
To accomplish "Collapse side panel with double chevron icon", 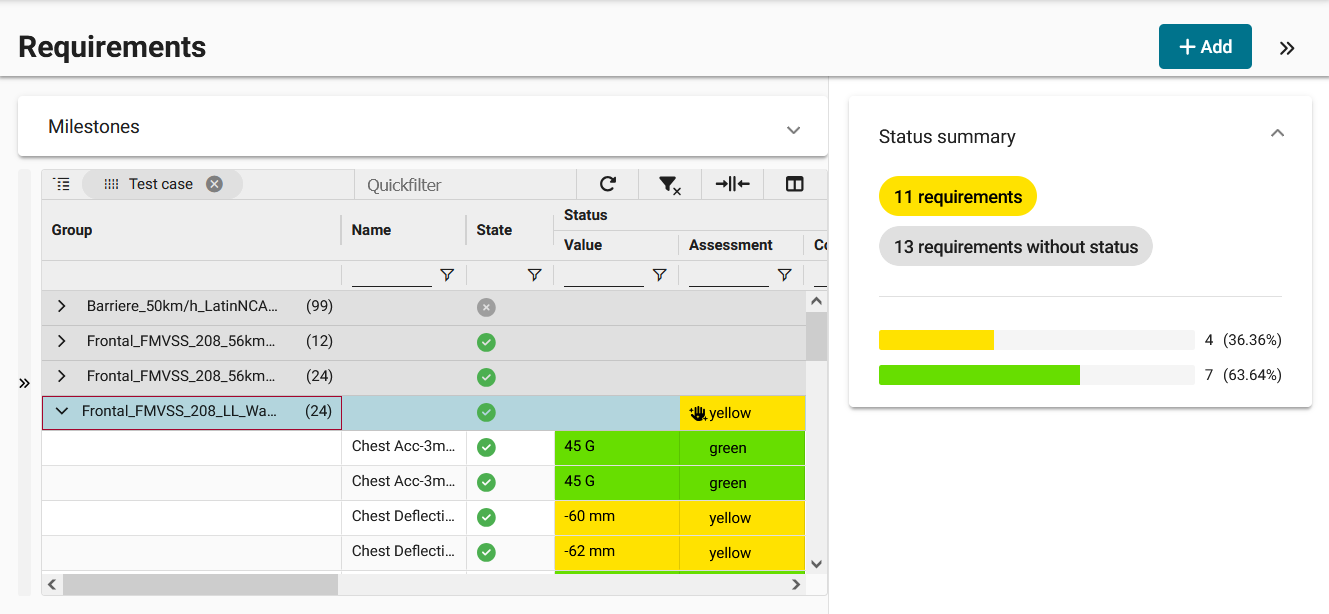I will click(x=1287, y=48).
